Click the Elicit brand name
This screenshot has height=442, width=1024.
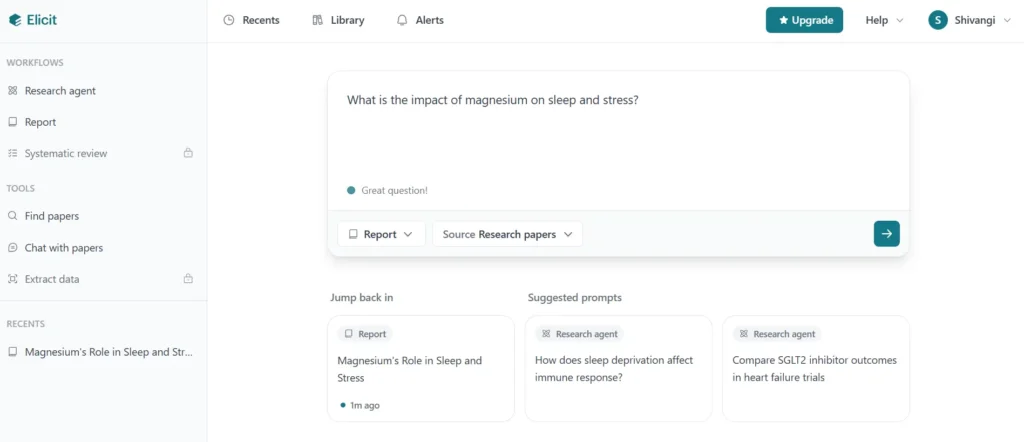42,20
